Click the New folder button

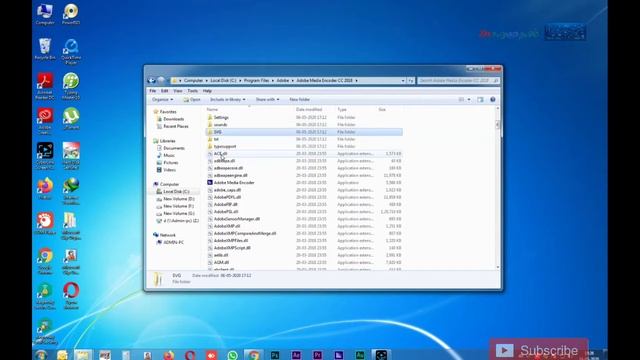[300, 100]
